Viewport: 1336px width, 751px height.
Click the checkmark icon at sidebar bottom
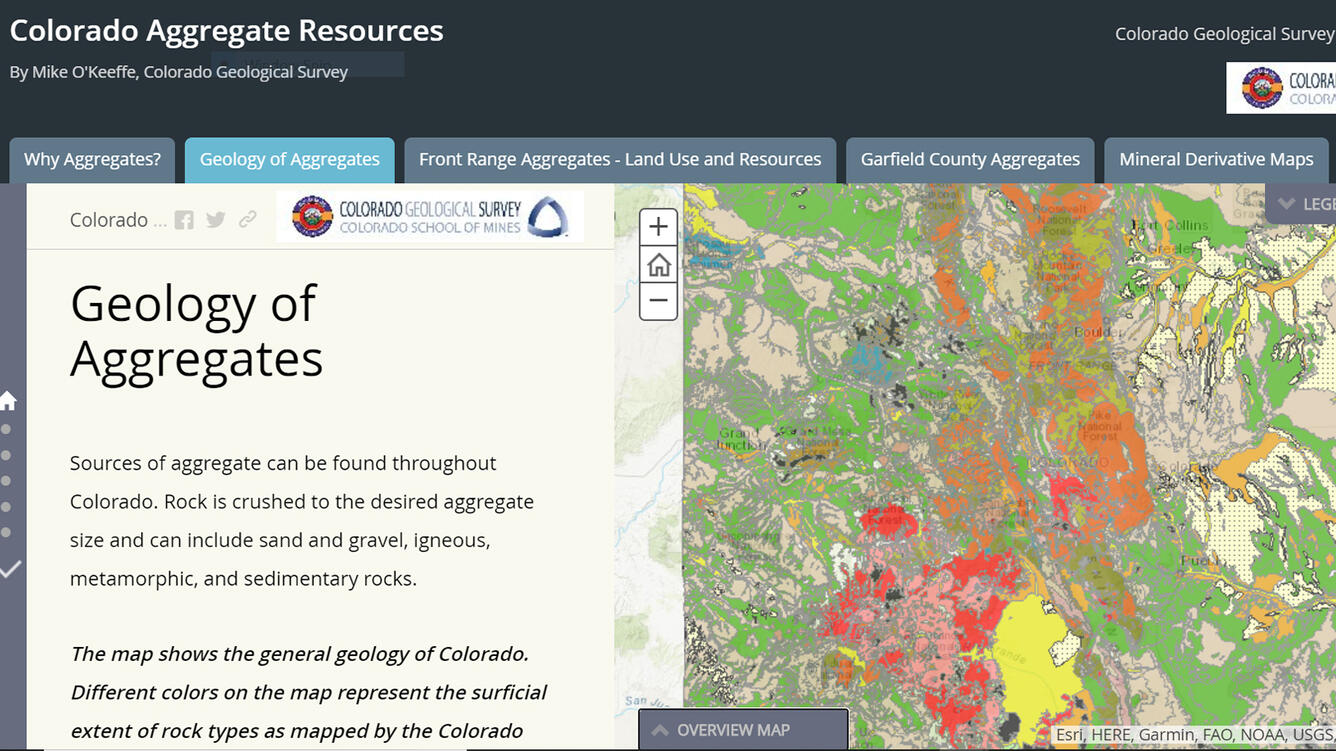(12, 571)
